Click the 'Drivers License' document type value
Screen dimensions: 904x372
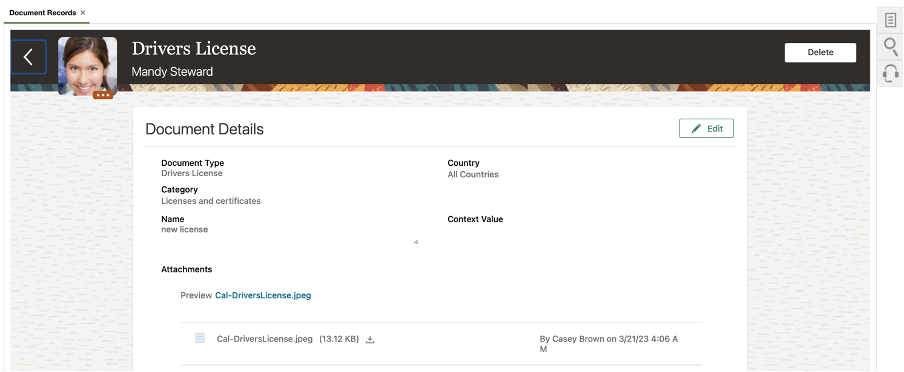192,173
